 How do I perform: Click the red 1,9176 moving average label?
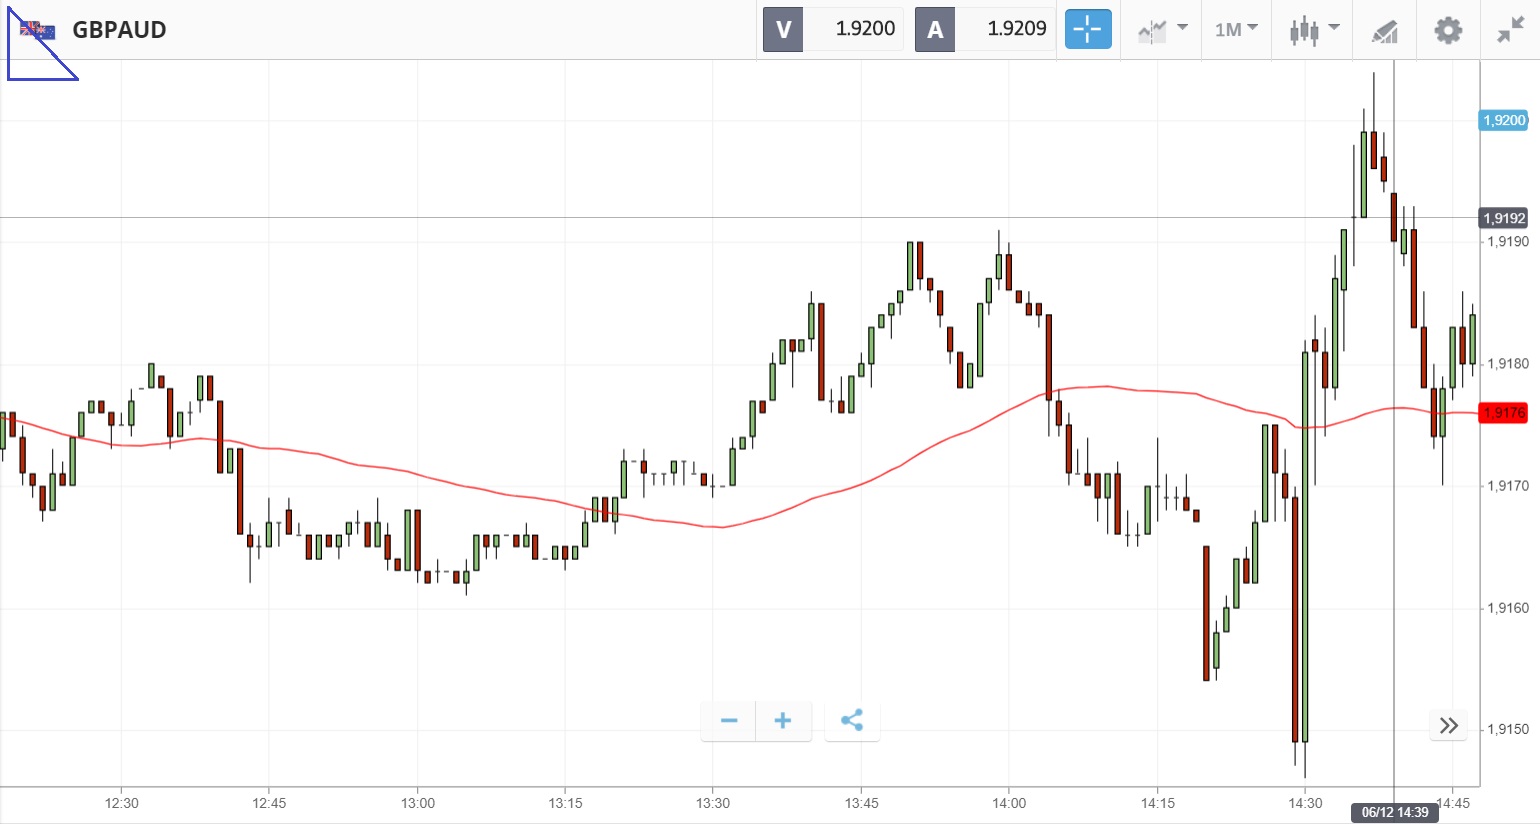[1503, 413]
